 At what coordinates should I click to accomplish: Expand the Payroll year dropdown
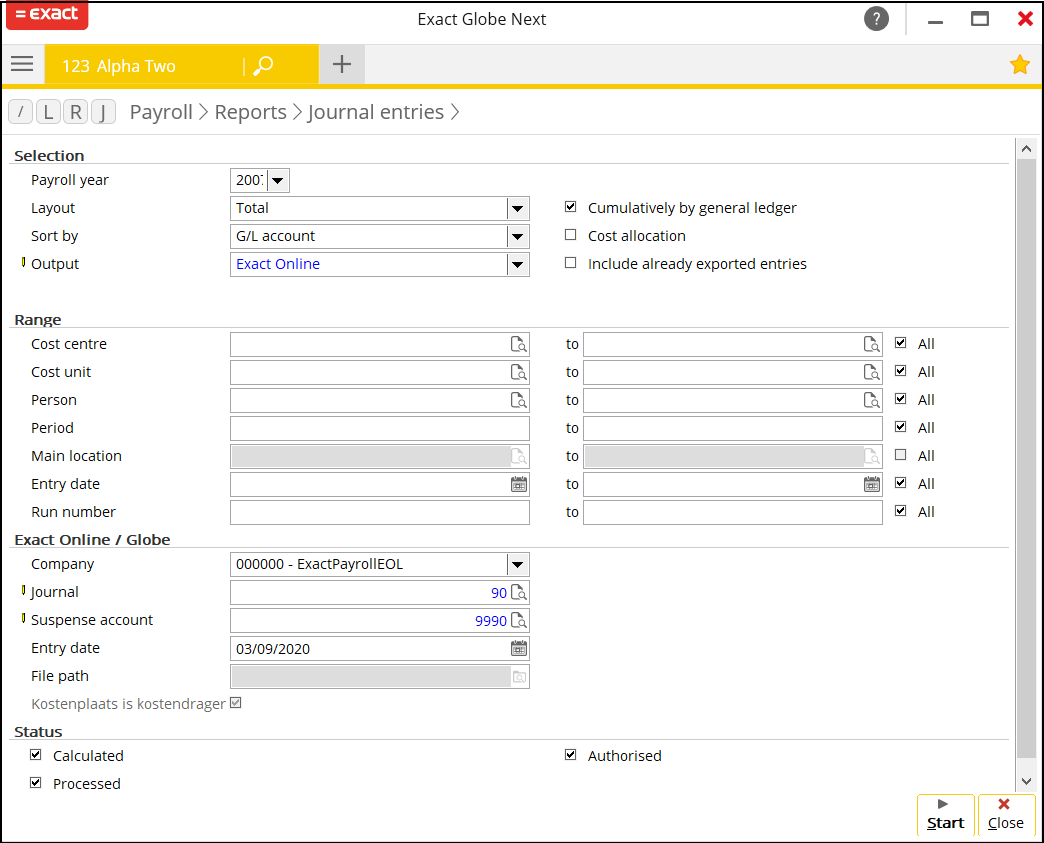coord(278,180)
